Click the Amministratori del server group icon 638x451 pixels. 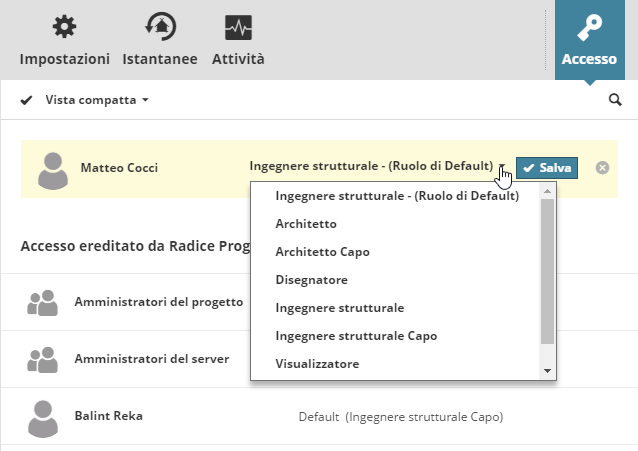click(x=42, y=359)
